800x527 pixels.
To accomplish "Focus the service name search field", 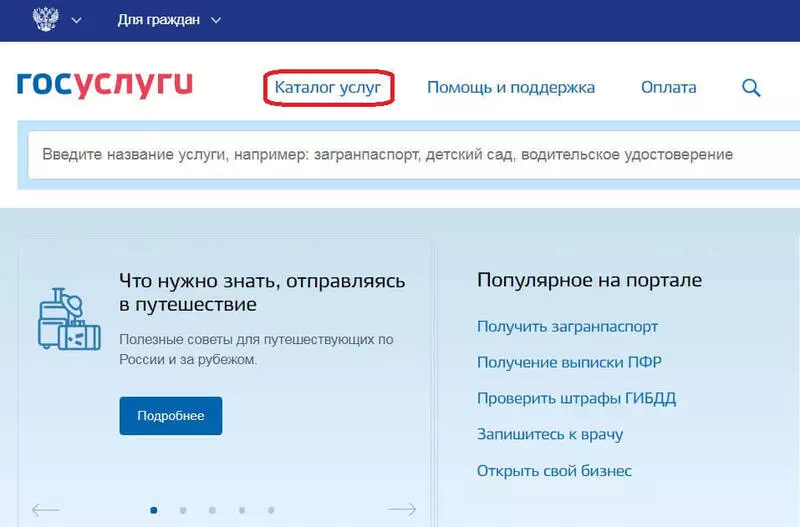I will click(414, 155).
